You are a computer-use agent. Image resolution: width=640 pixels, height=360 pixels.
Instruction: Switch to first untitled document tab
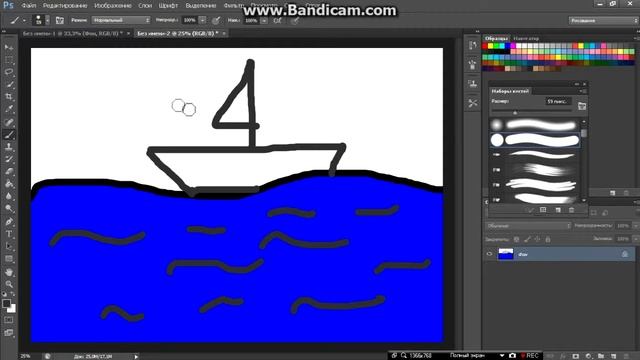pos(73,33)
